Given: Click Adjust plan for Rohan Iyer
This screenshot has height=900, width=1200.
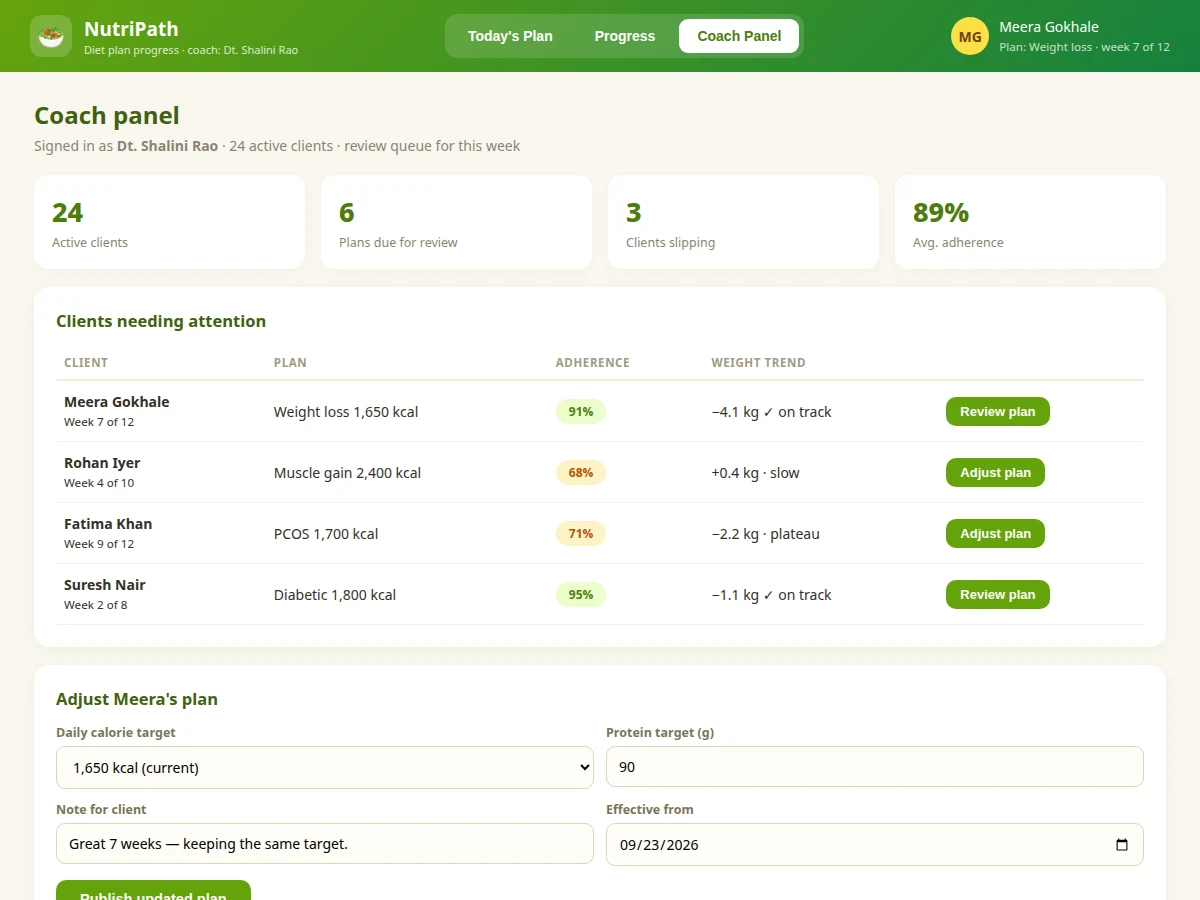Looking at the screenshot, I should click(x=995, y=473).
